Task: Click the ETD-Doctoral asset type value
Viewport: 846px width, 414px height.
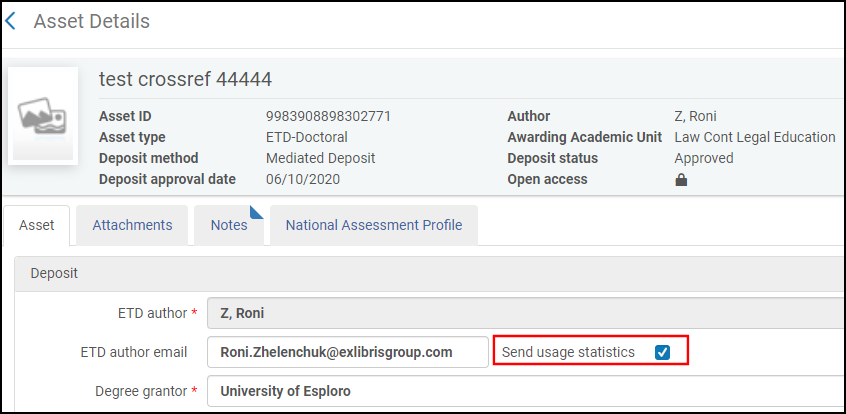Action: coord(306,137)
